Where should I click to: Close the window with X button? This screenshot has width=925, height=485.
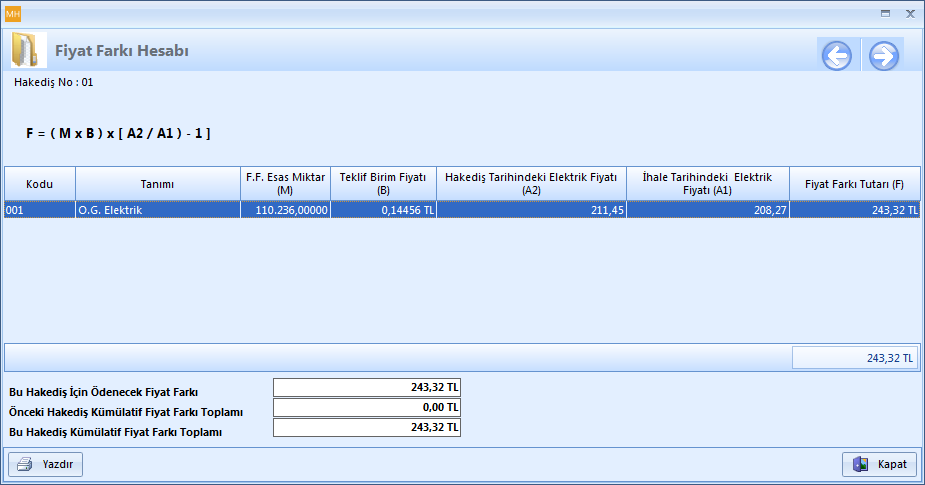click(x=910, y=13)
